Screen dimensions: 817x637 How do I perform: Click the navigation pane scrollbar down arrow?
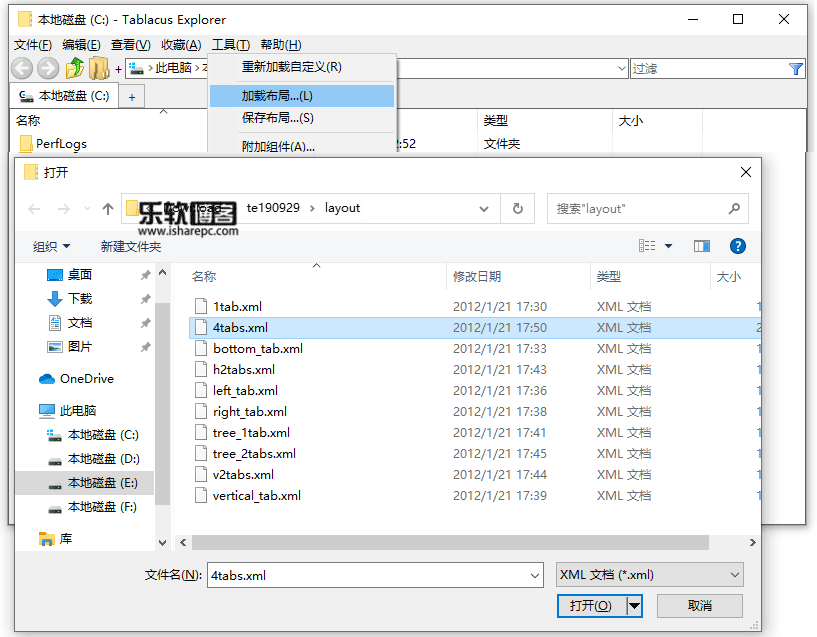coord(163,543)
